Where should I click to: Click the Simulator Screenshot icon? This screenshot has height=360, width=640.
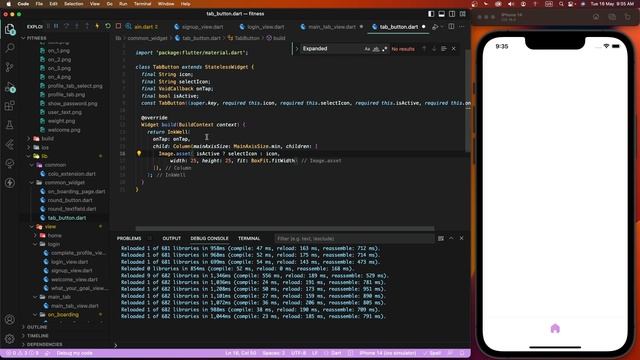[x=612, y=17]
